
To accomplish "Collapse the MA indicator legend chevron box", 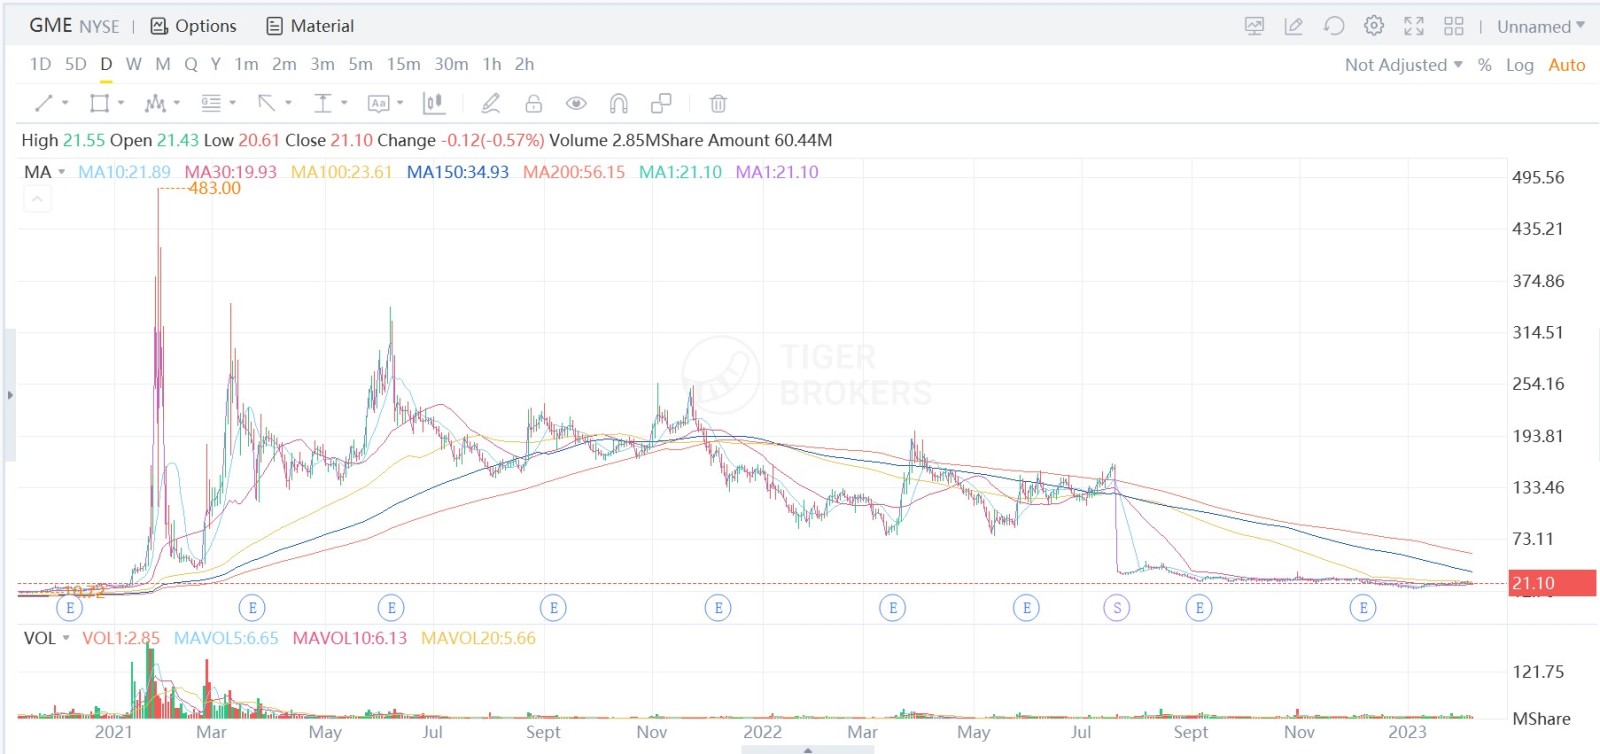I will coord(37,199).
